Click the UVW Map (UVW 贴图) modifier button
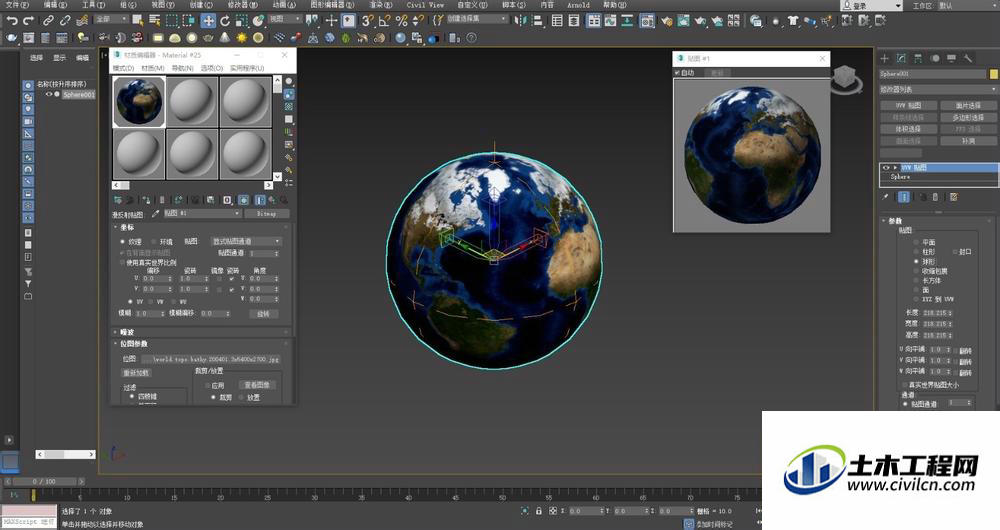This screenshot has height=530, width=1000. pos(908,105)
